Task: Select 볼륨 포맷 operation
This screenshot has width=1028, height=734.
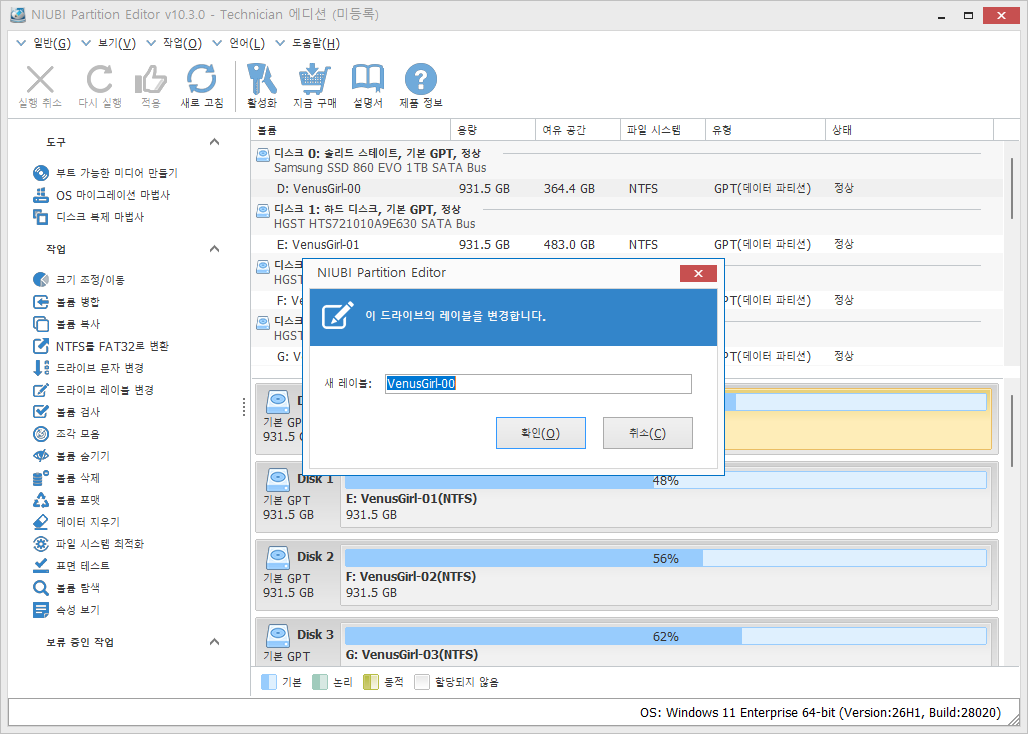Action: pos(66,500)
